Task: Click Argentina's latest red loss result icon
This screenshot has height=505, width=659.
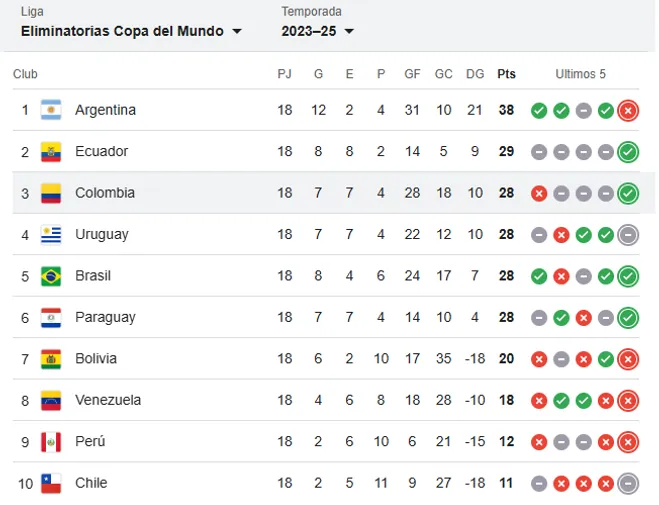Action: click(x=628, y=110)
